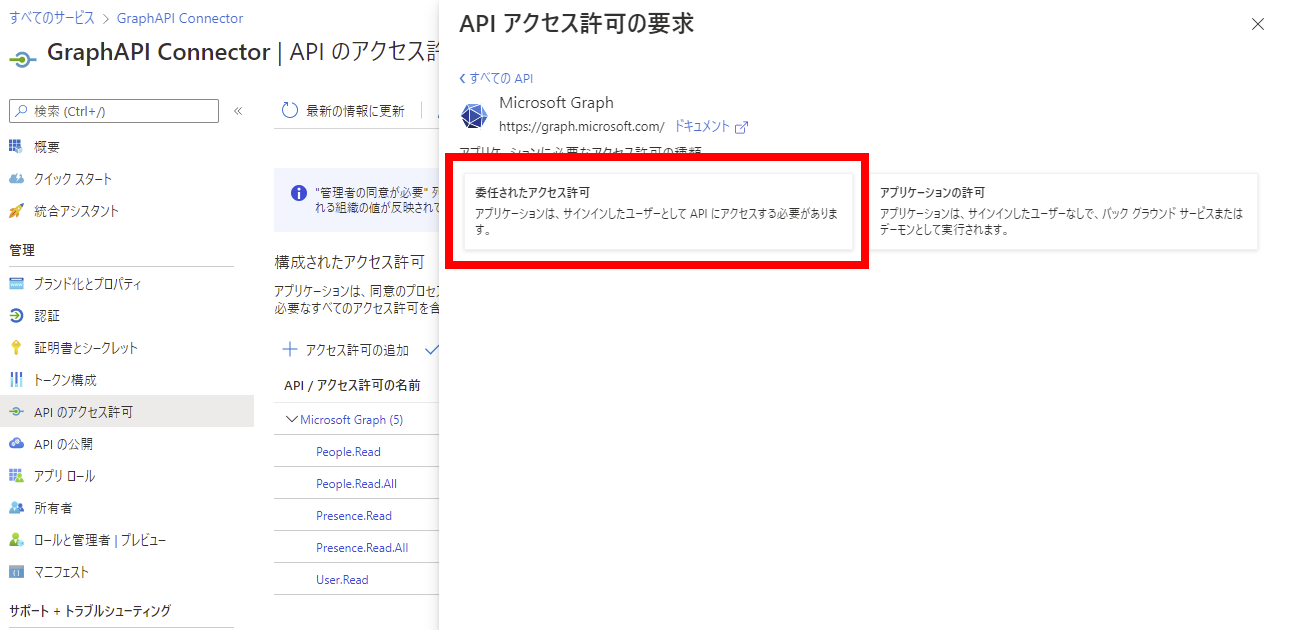Open the マニフェスト menu item
Viewport: 1292px width, 630px height.
[x=61, y=572]
